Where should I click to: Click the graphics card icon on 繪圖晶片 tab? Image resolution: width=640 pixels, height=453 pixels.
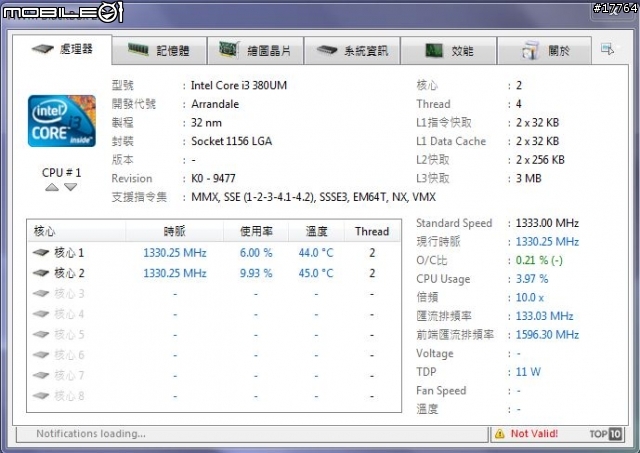pos(228,50)
